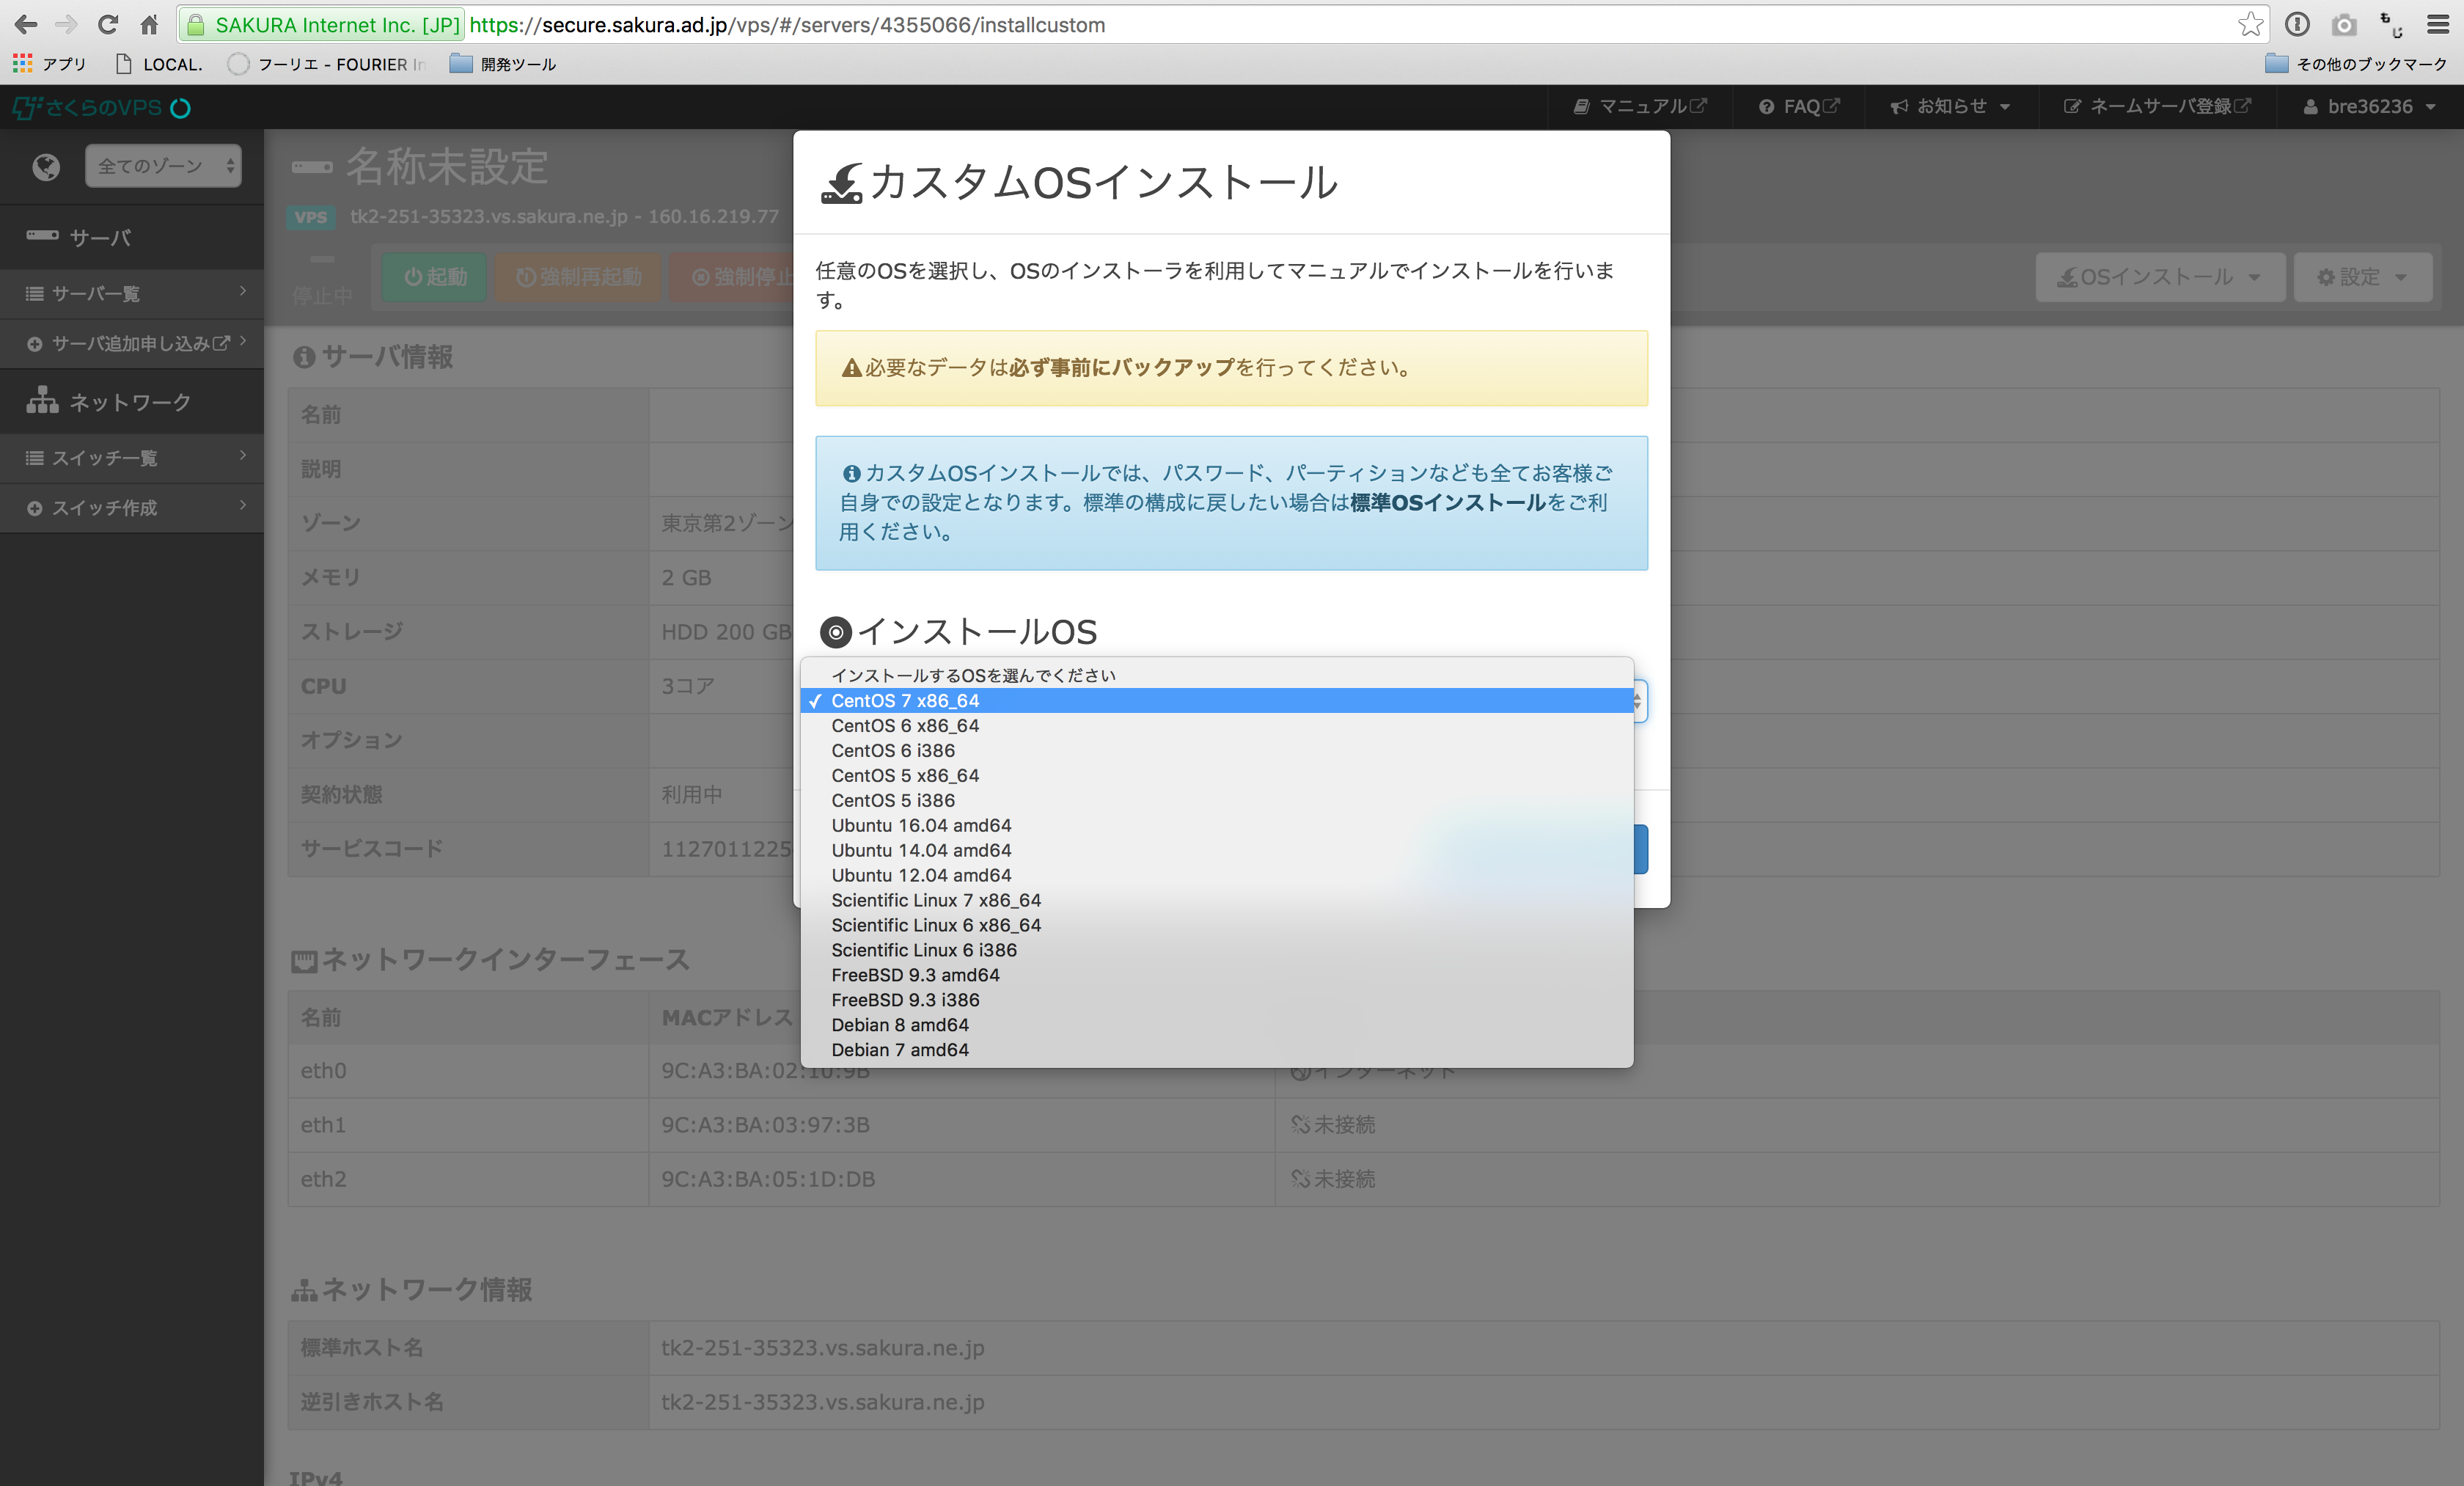Screen dimensions: 2464x1486
Task: Click the browser back arrow
Action: [x=26, y=24]
